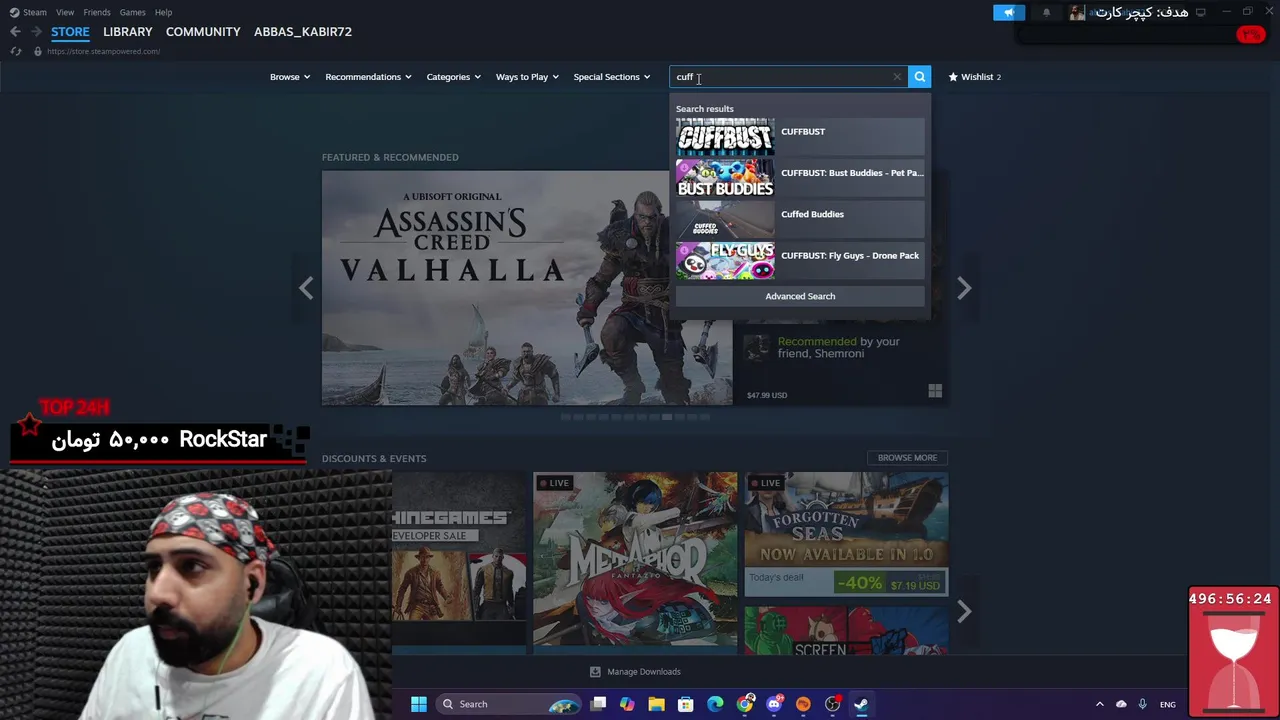Show next featured game

point(964,288)
